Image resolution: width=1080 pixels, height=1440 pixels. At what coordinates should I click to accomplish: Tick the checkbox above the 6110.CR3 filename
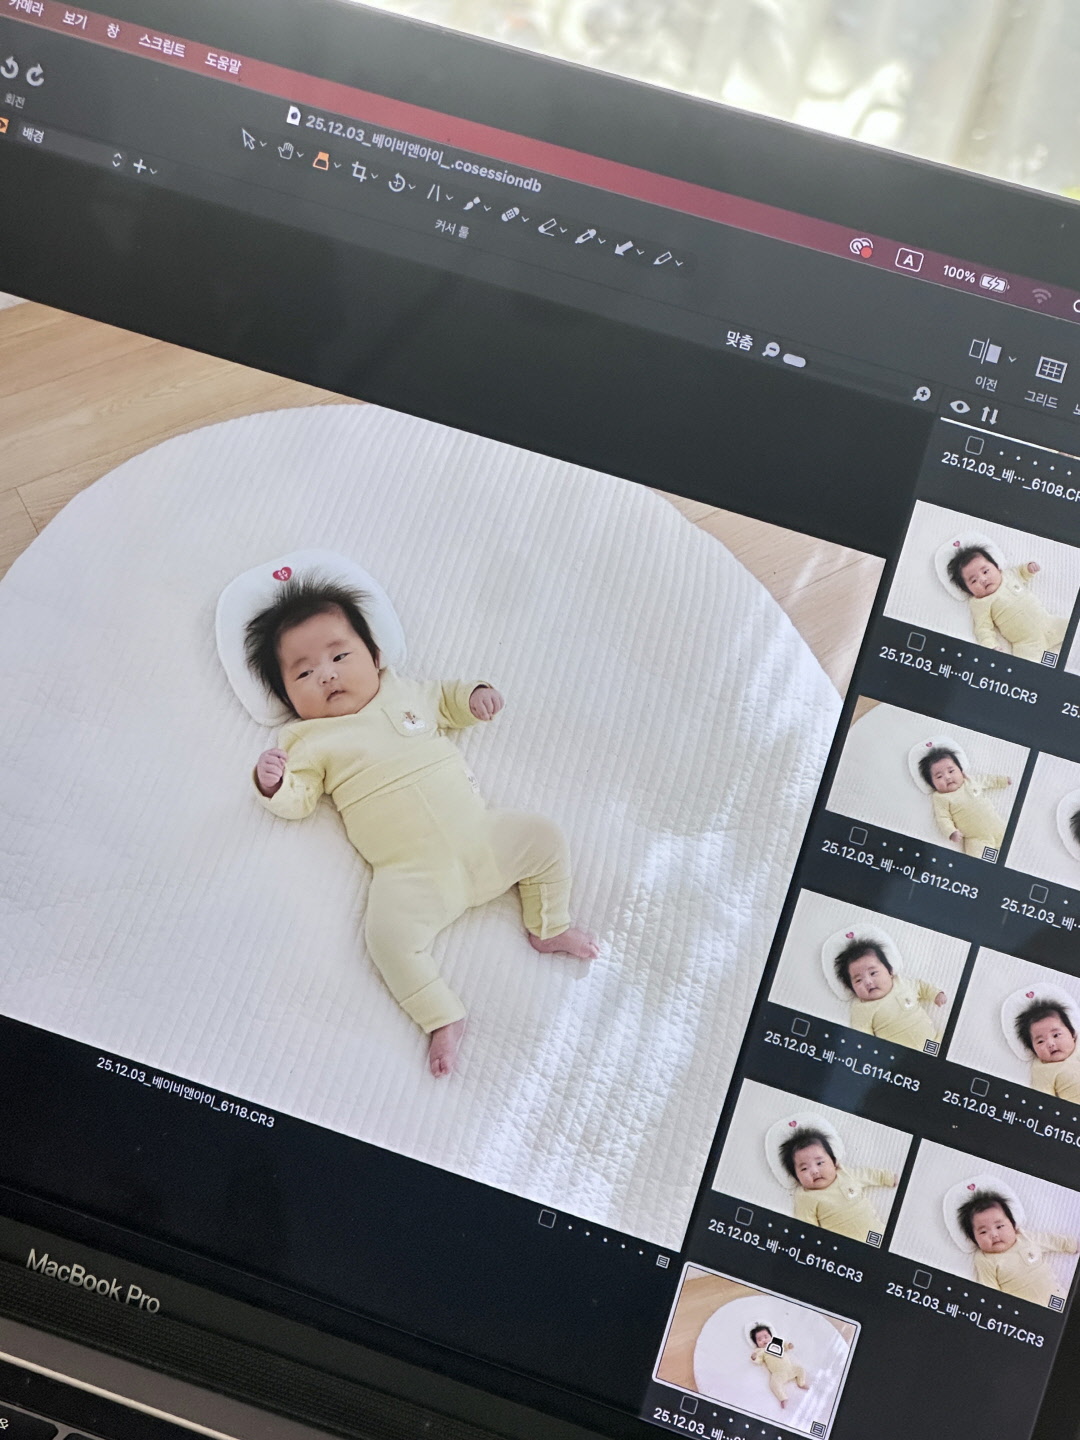click(x=916, y=641)
